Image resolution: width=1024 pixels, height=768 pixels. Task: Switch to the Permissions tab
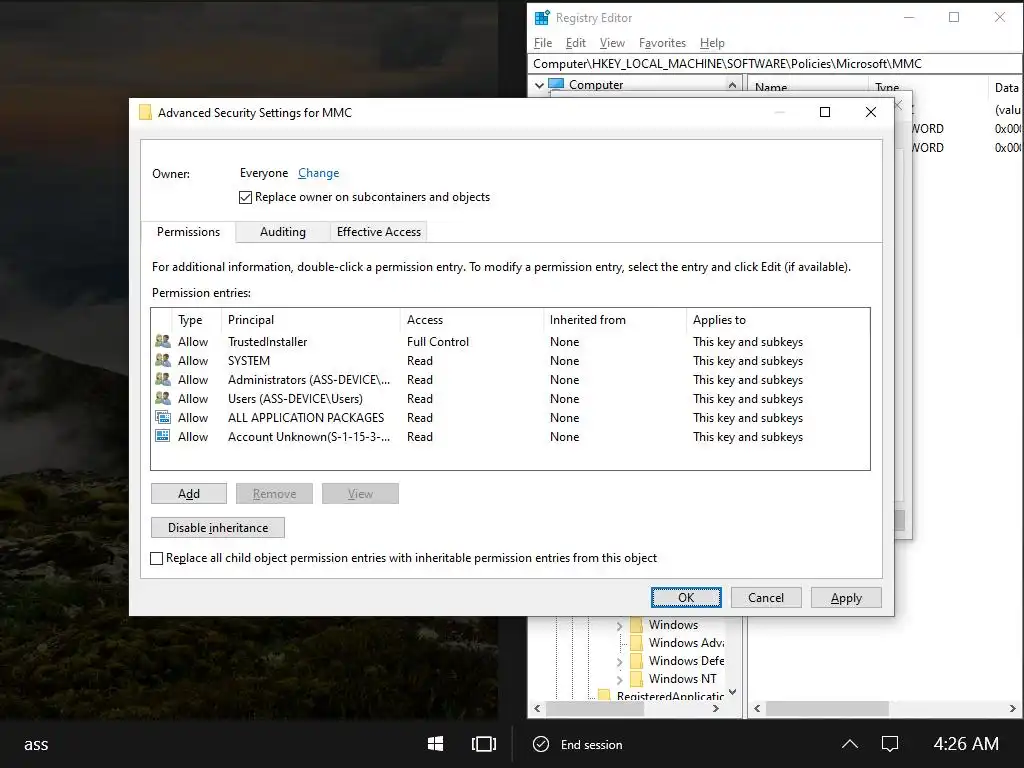pyautogui.click(x=188, y=232)
